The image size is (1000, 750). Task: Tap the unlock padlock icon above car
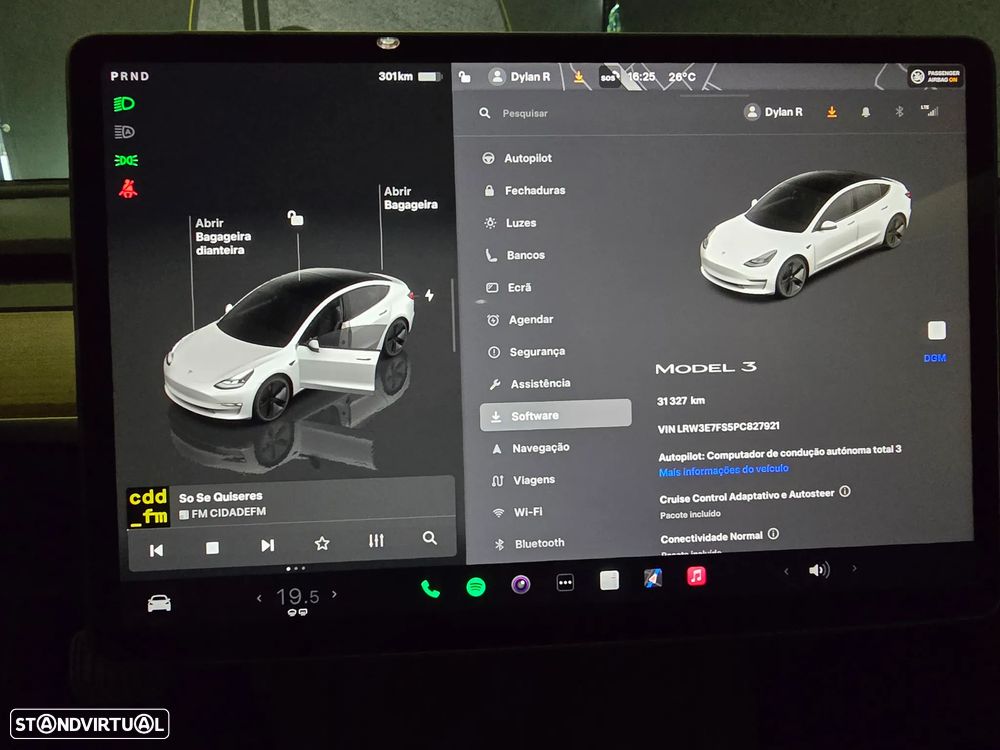(x=295, y=218)
